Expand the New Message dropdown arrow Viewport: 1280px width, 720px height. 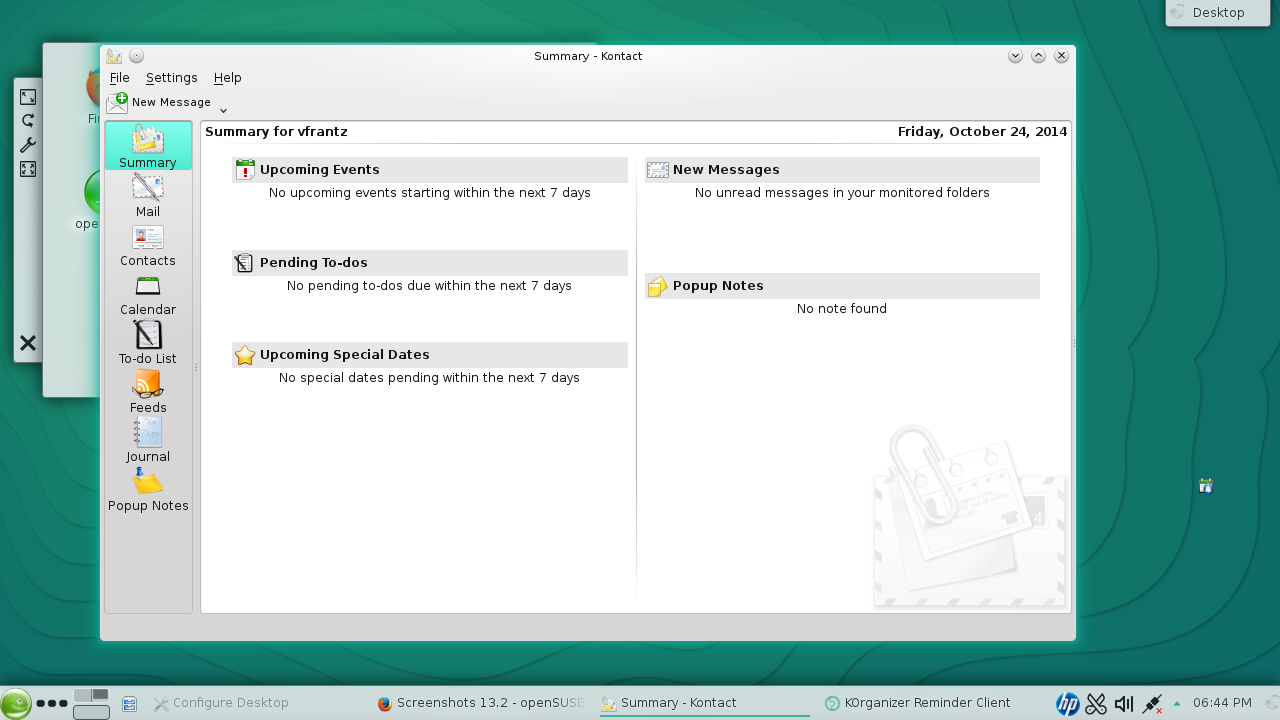coord(223,110)
